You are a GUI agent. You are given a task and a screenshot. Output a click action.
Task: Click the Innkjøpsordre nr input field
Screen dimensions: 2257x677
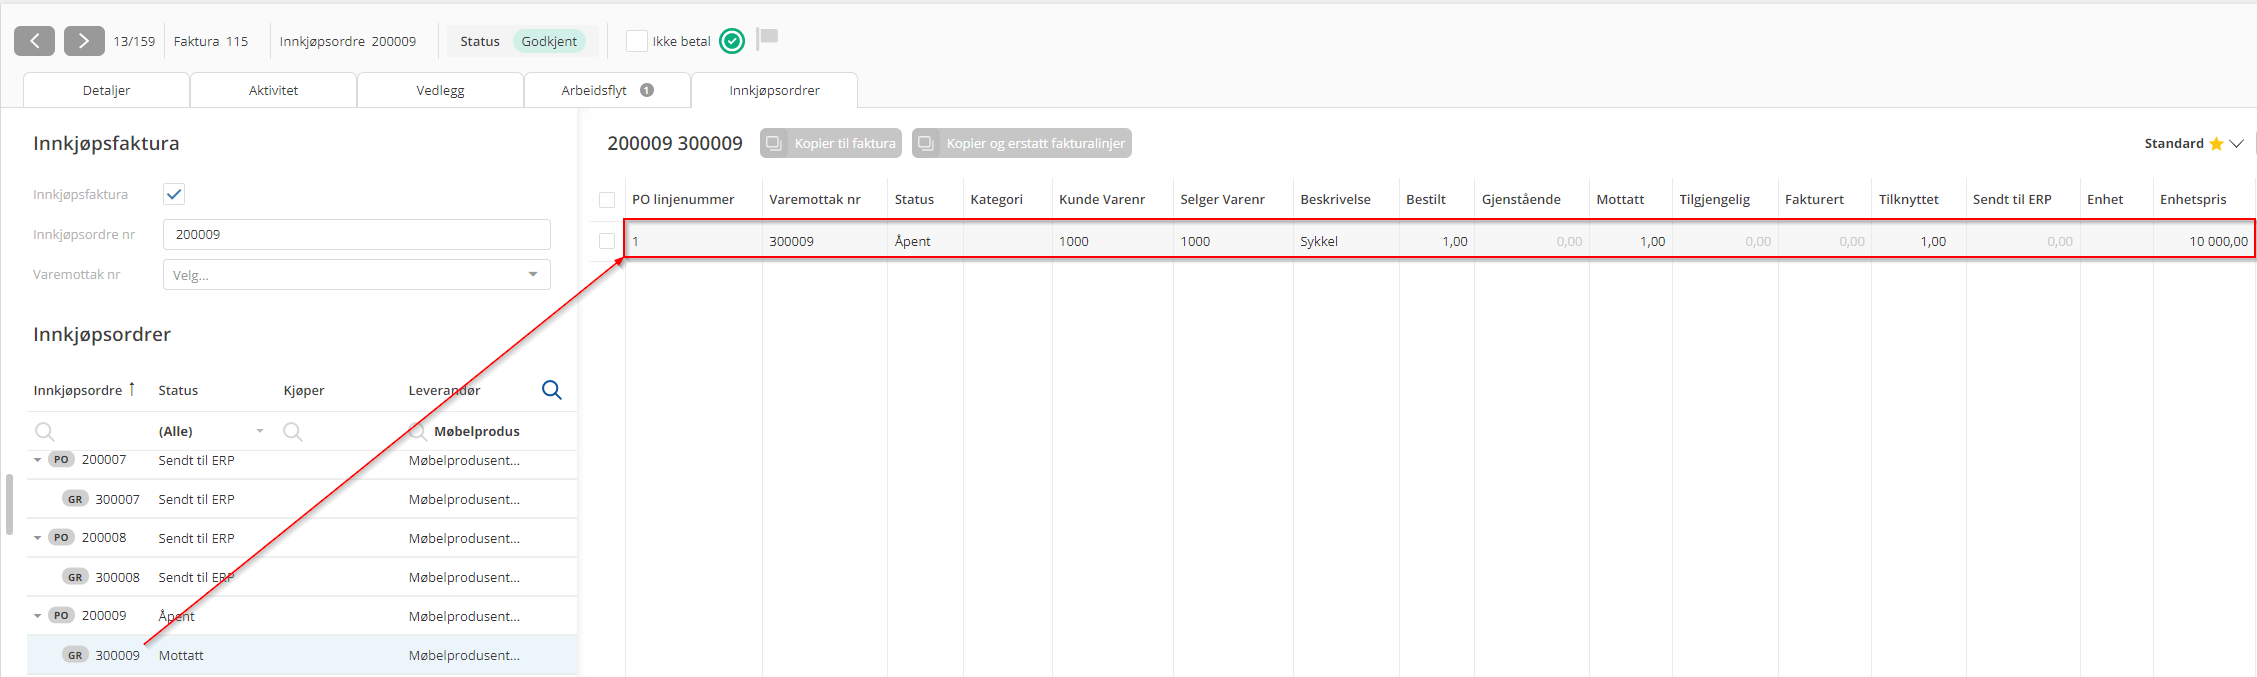[356, 235]
